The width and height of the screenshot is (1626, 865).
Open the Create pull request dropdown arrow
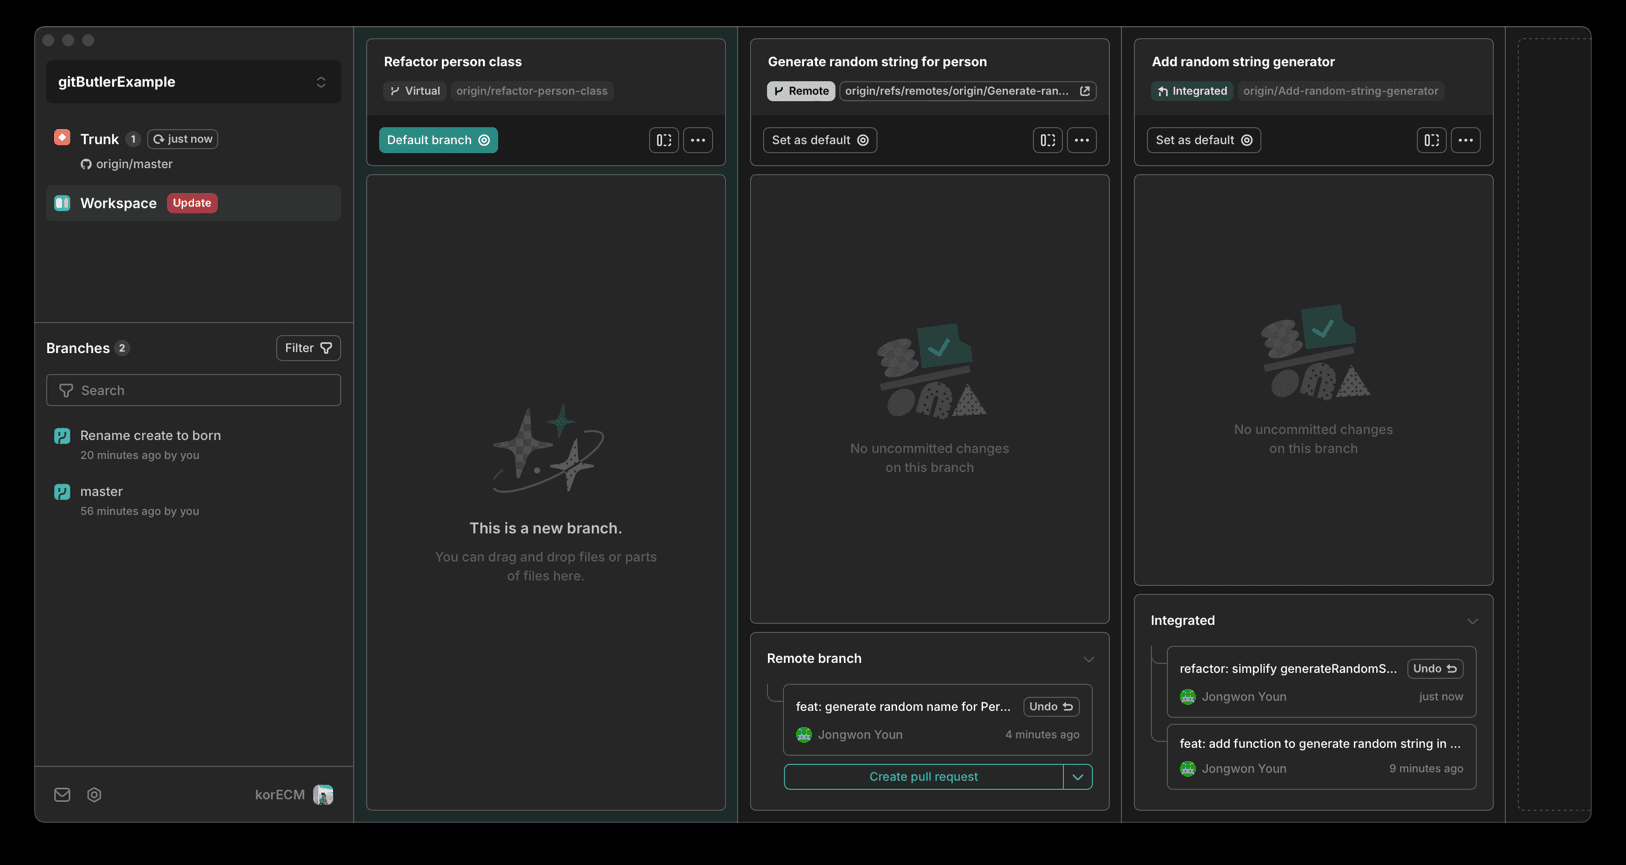[x=1078, y=777]
